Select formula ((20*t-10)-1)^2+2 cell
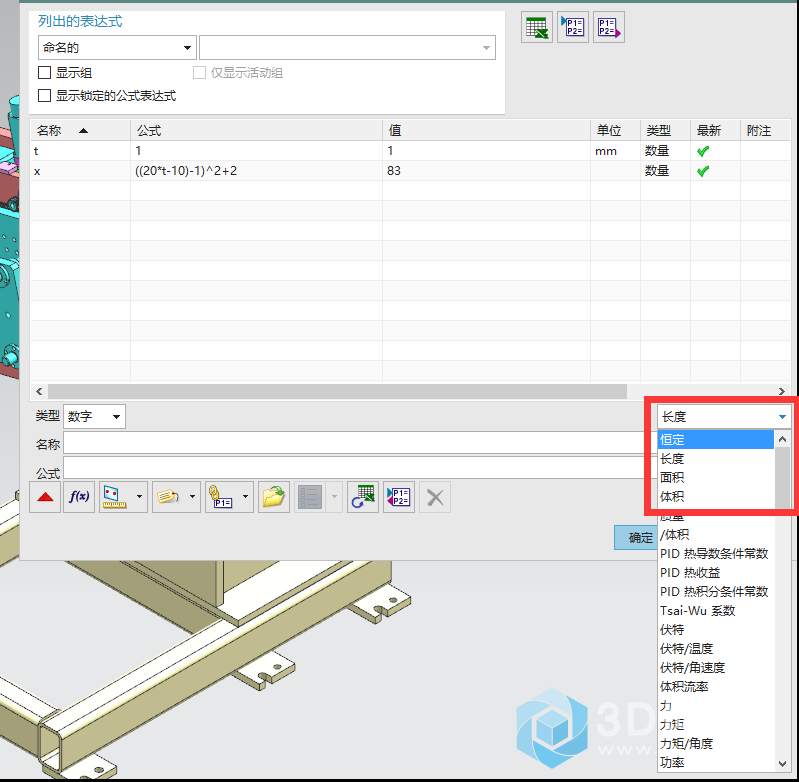The width and height of the screenshot is (799, 782). coord(256,171)
